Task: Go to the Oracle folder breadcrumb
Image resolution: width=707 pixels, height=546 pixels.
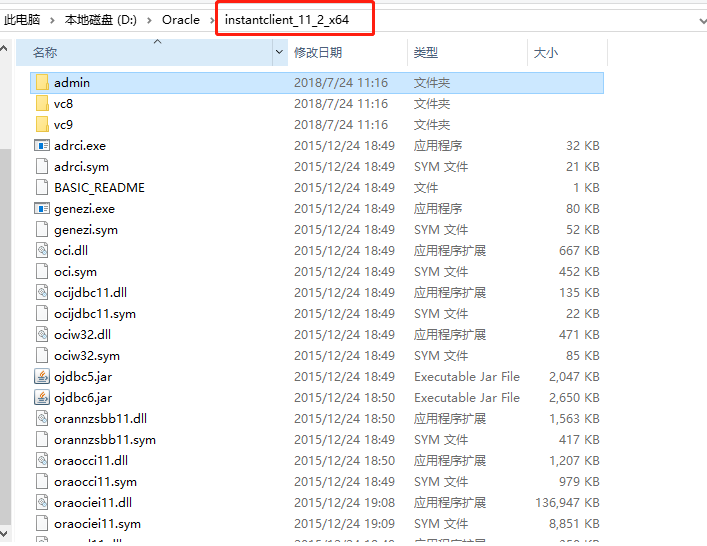Action: [181, 20]
